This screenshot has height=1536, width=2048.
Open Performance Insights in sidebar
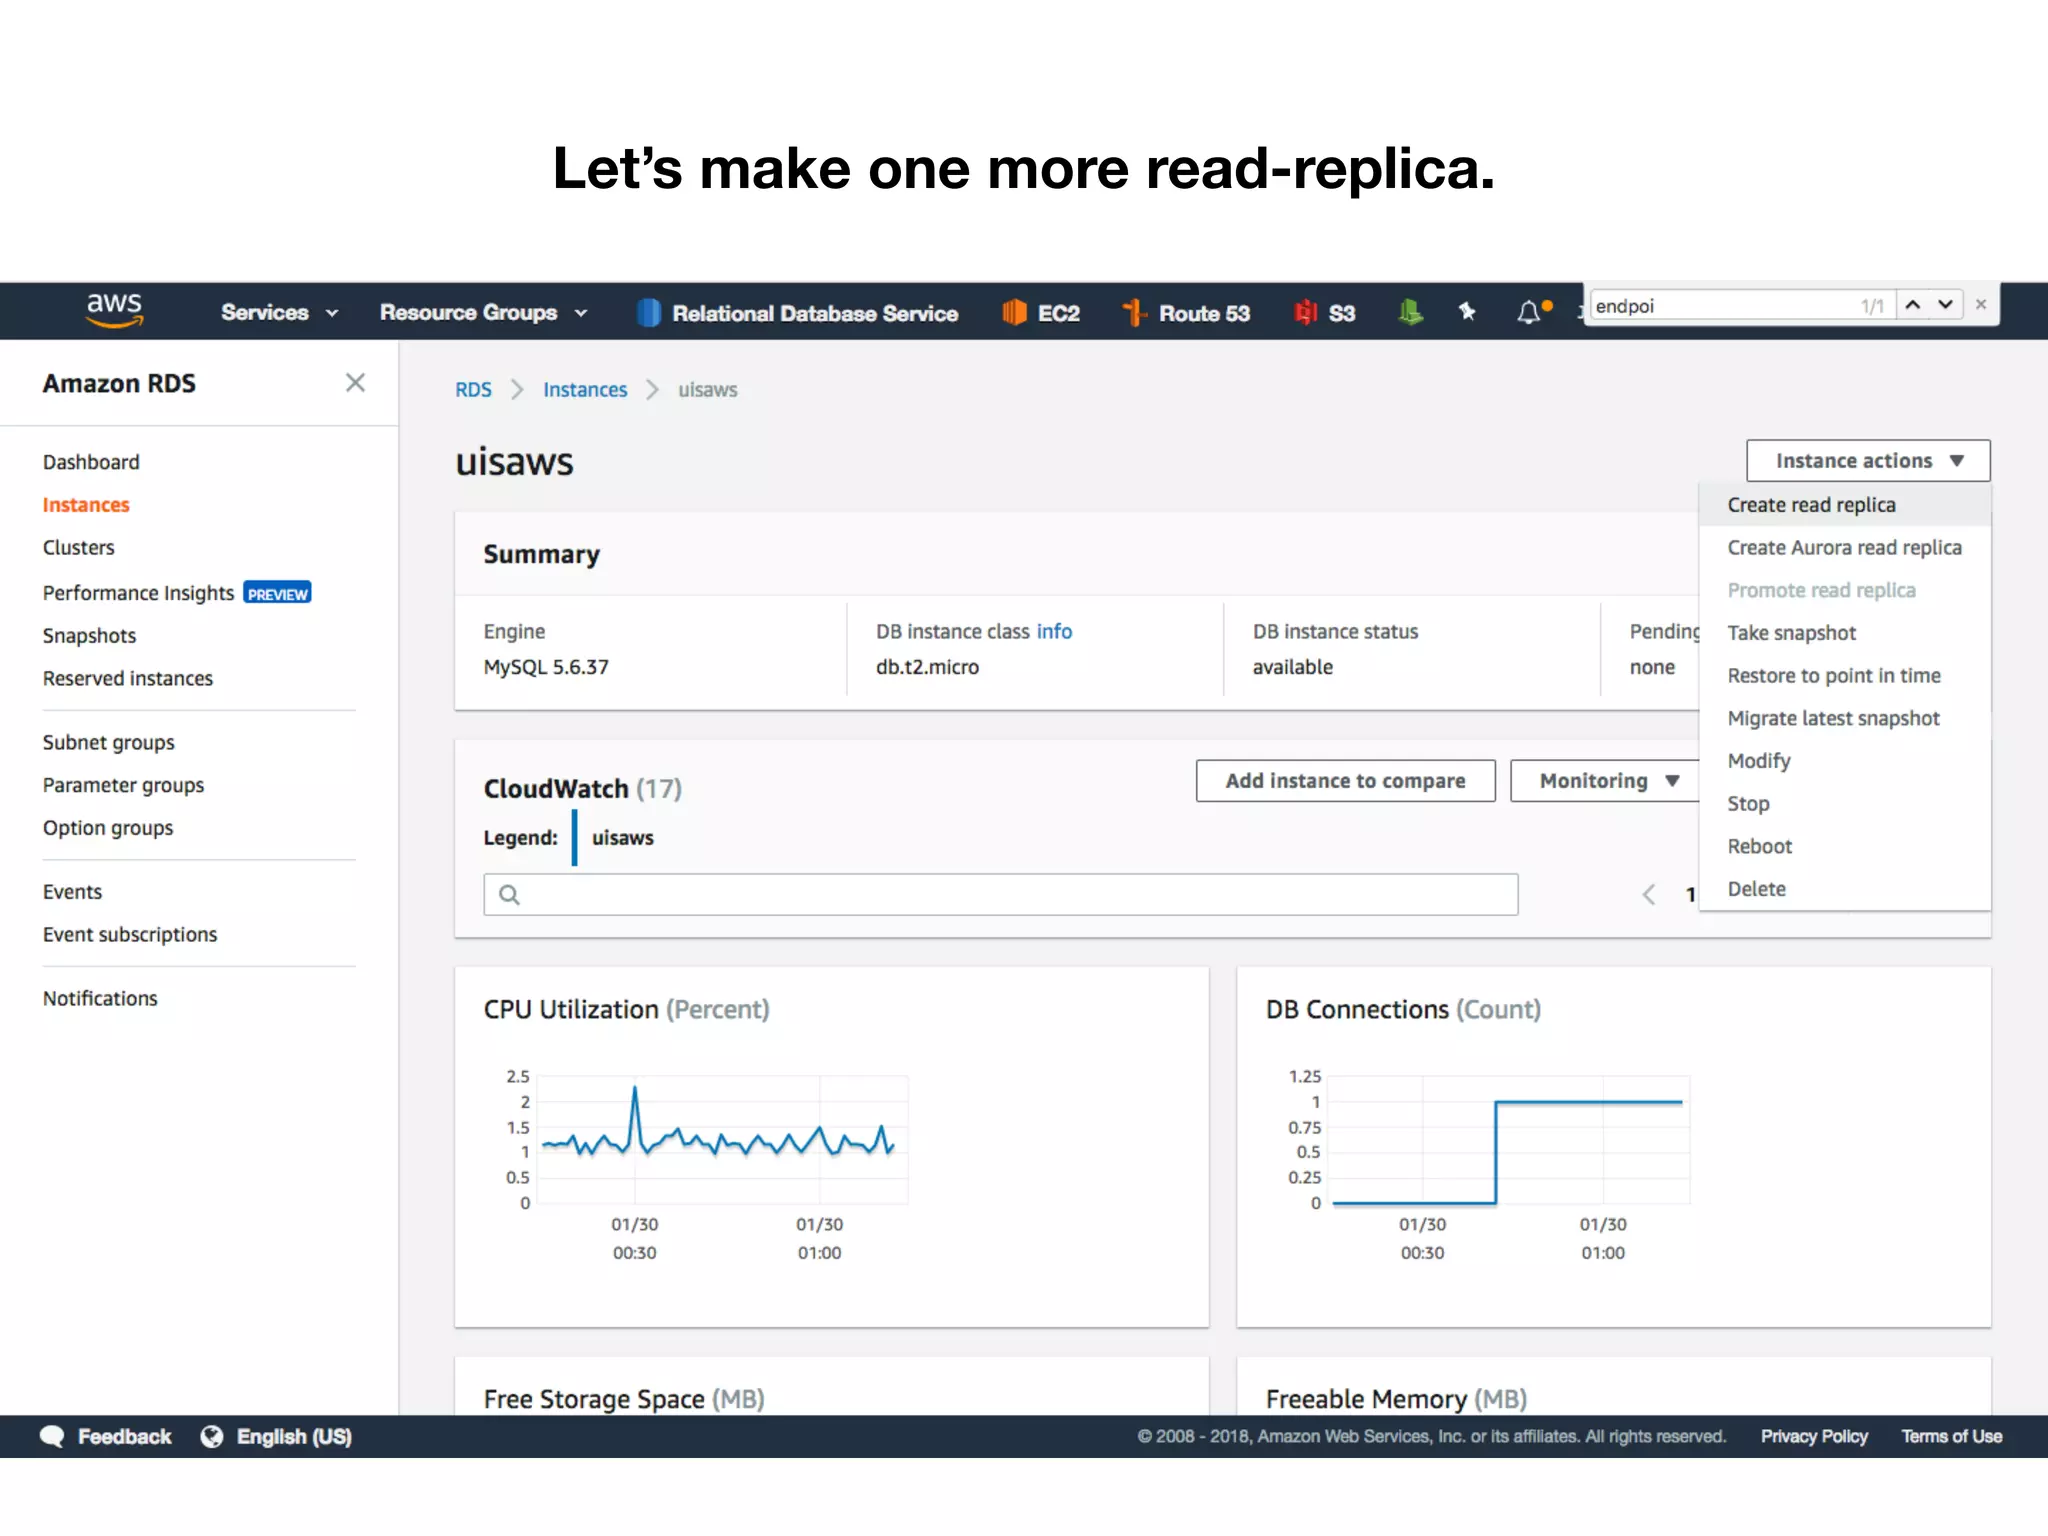pyautogui.click(x=138, y=593)
